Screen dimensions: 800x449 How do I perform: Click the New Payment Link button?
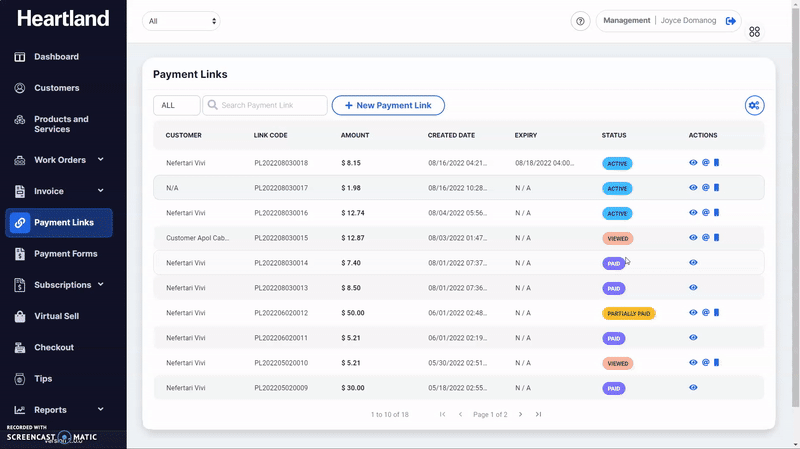(x=388, y=106)
